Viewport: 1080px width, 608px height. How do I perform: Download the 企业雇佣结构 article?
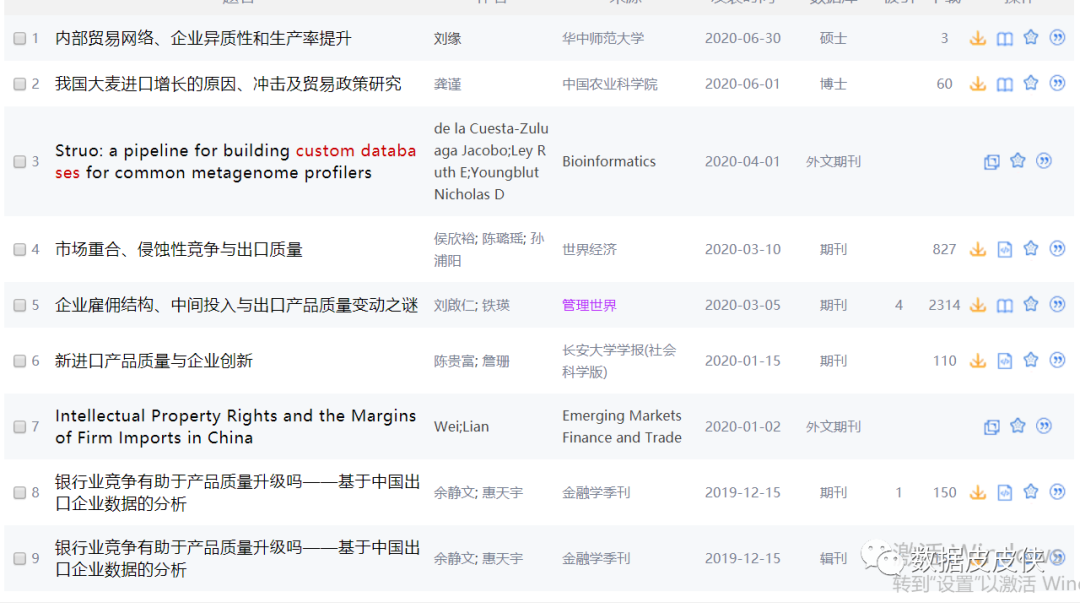(x=977, y=305)
